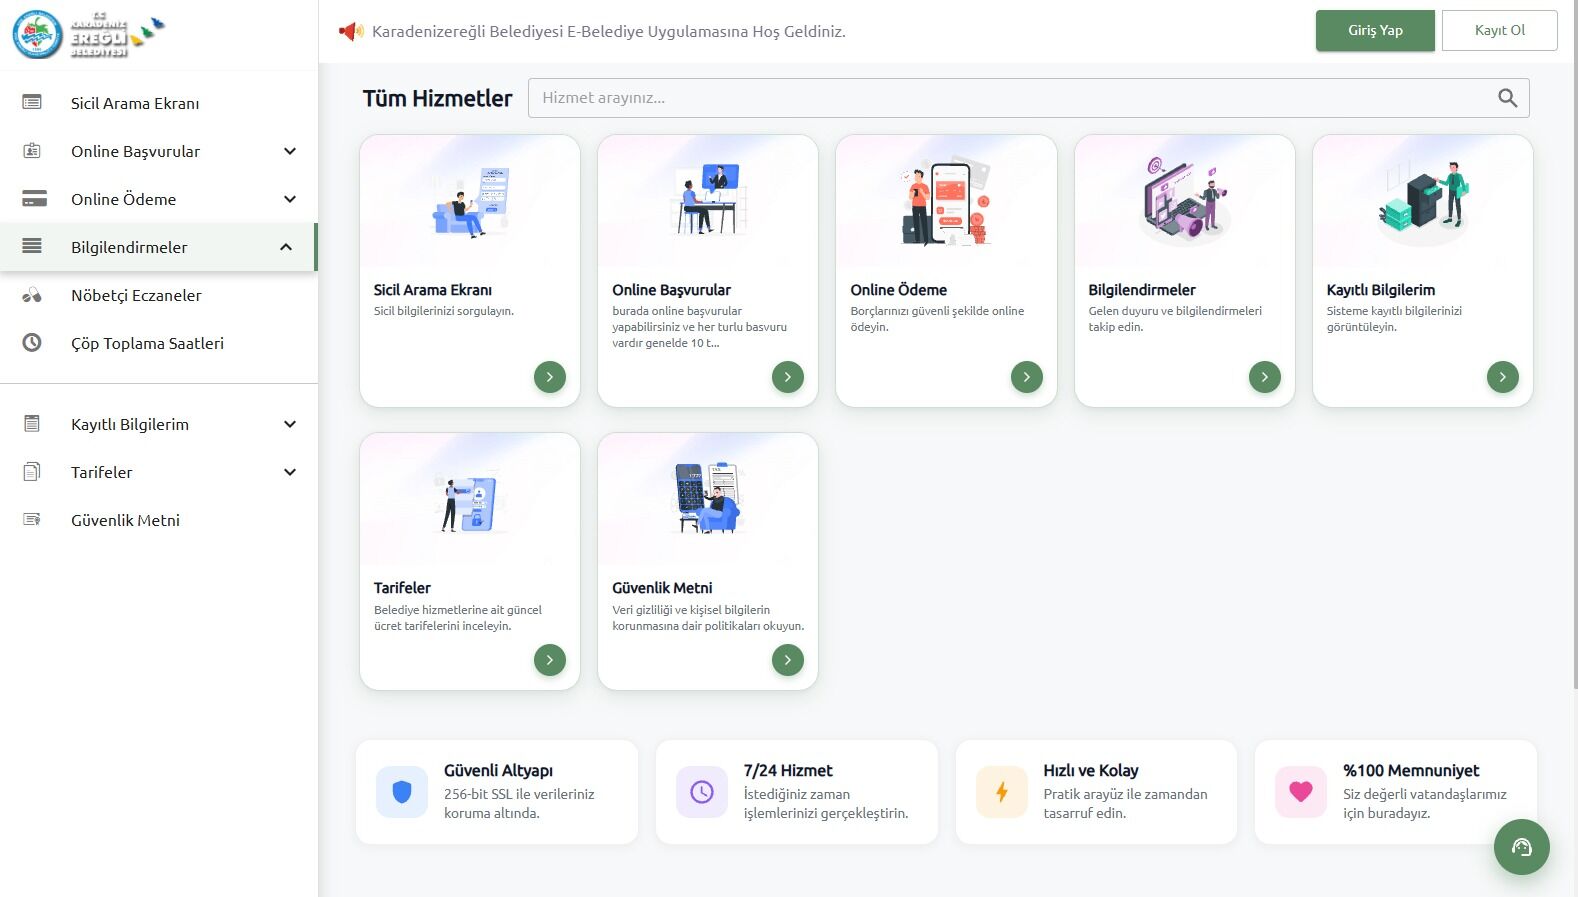Click the 7/24 Hizmet clock icon
The image size is (1578, 897).
(x=702, y=792)
